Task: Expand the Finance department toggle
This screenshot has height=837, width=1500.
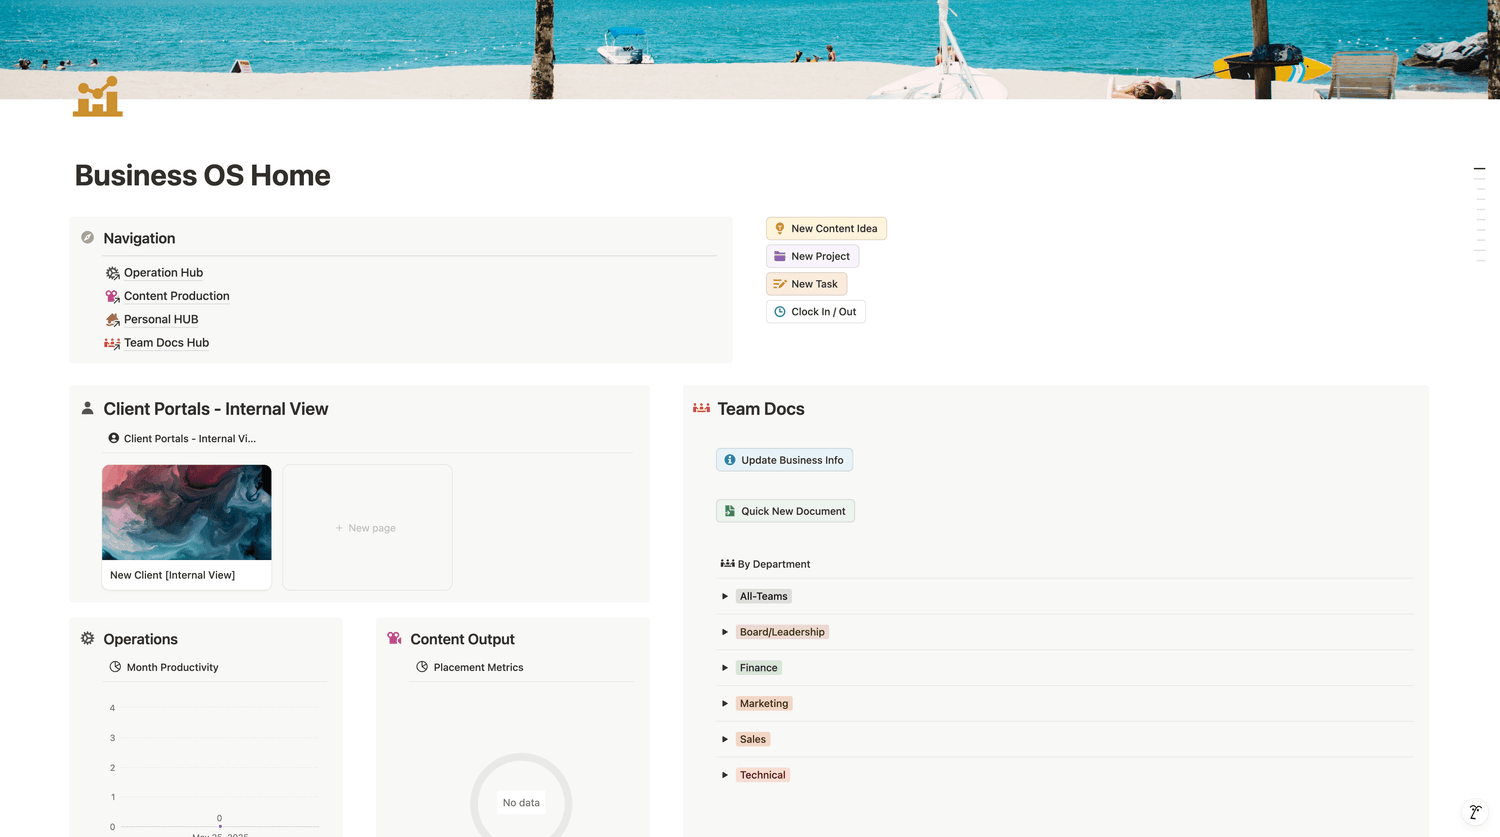Action: click(x=725, y=668)
